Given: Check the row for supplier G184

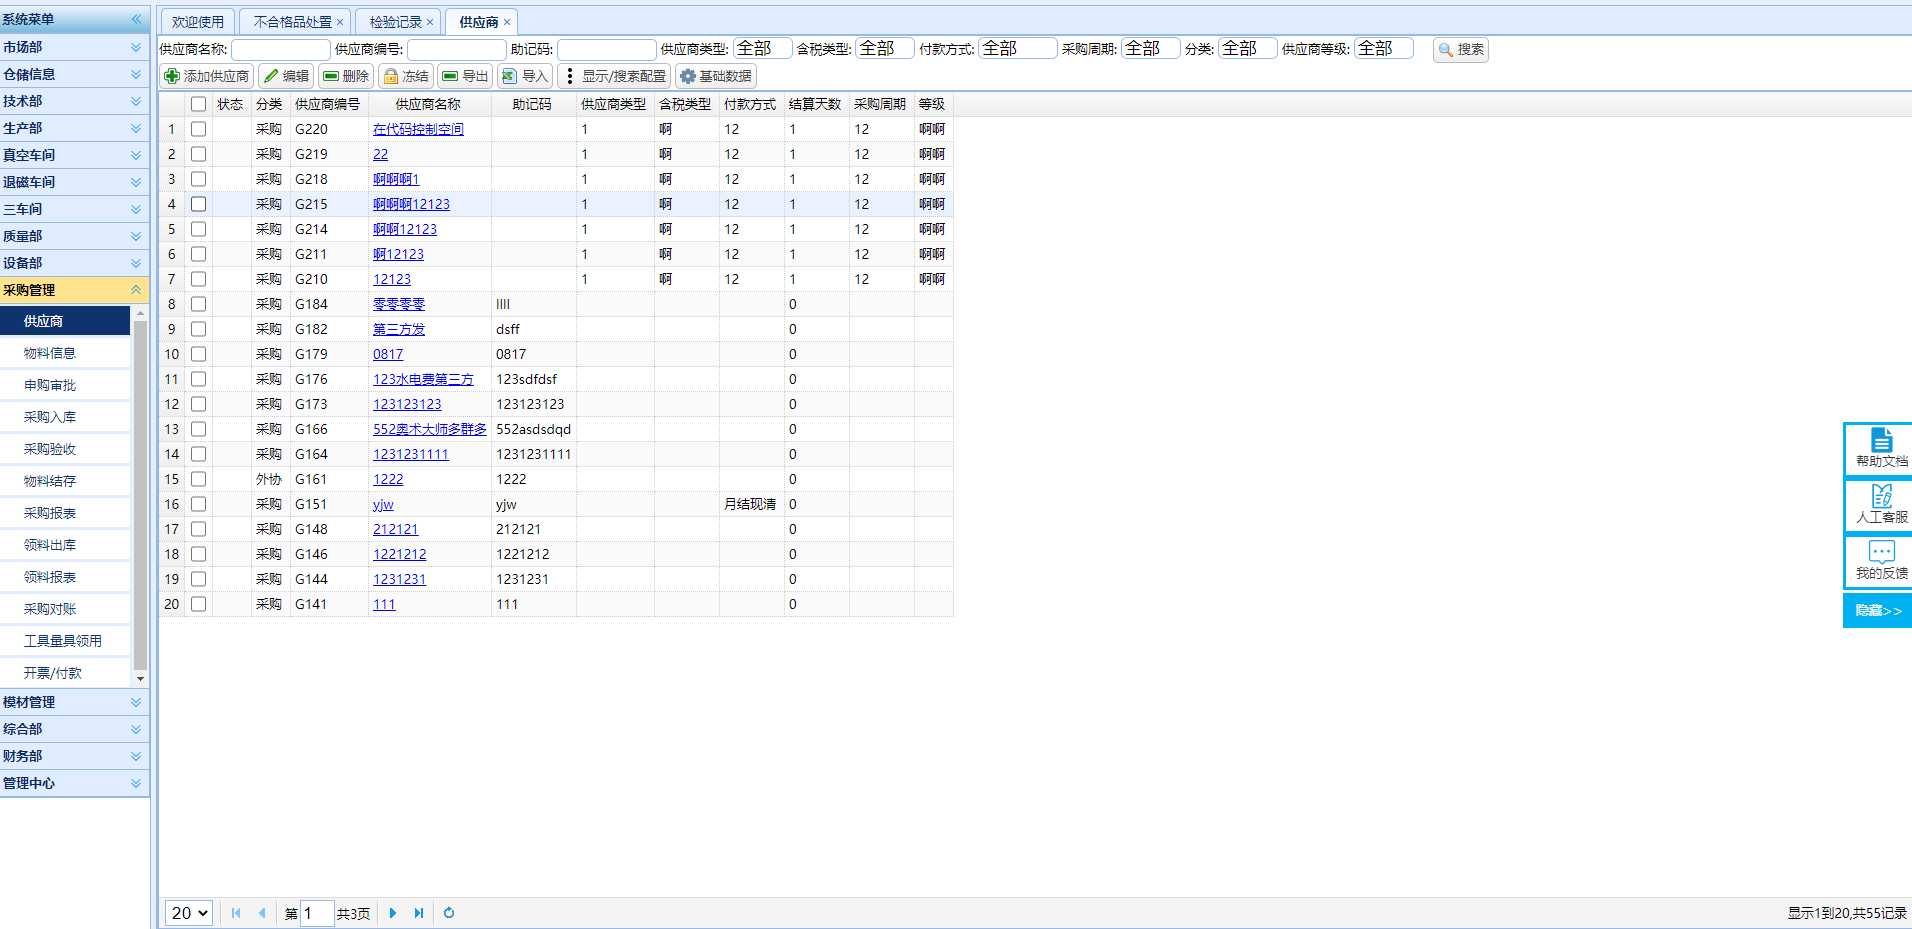Looking at the screenshot, I should click(x=199, y=304).
